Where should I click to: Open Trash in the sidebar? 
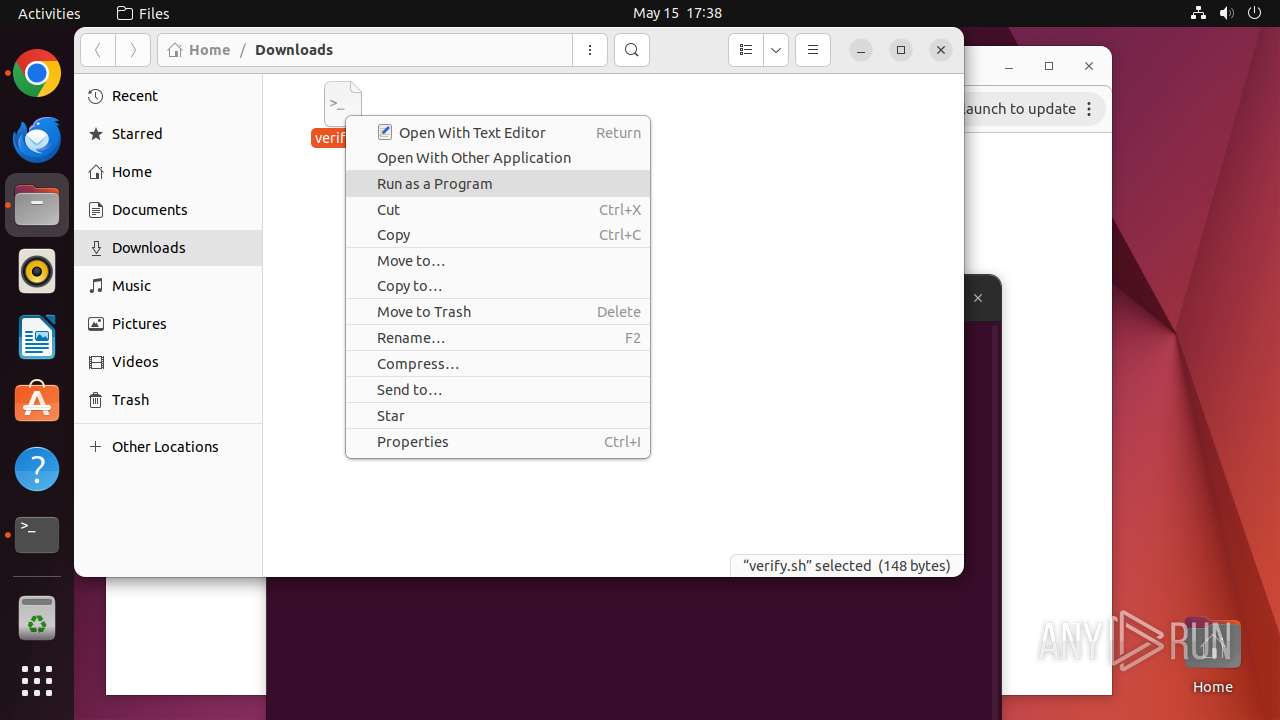(168, 400)
